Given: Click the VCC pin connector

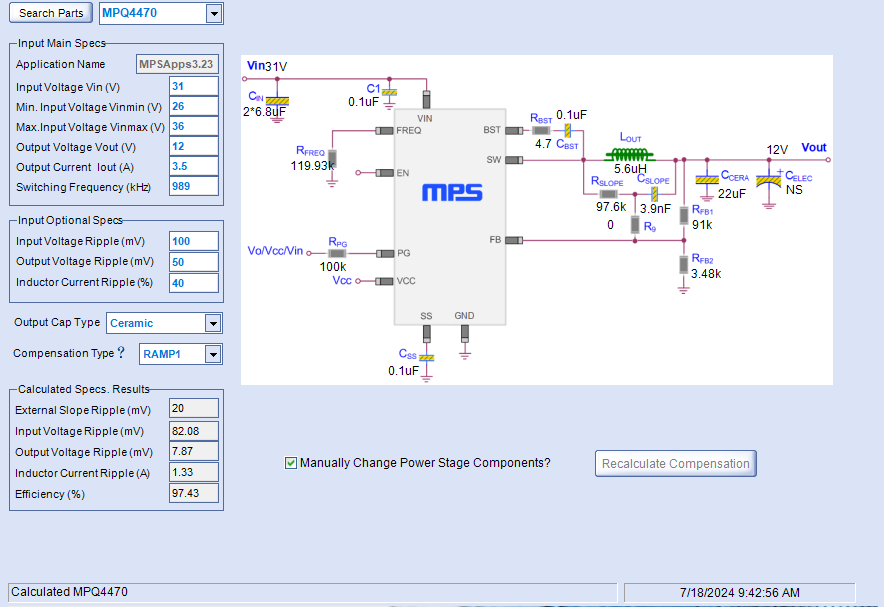Looking at the screenshot, I should [x=384, y=281].
